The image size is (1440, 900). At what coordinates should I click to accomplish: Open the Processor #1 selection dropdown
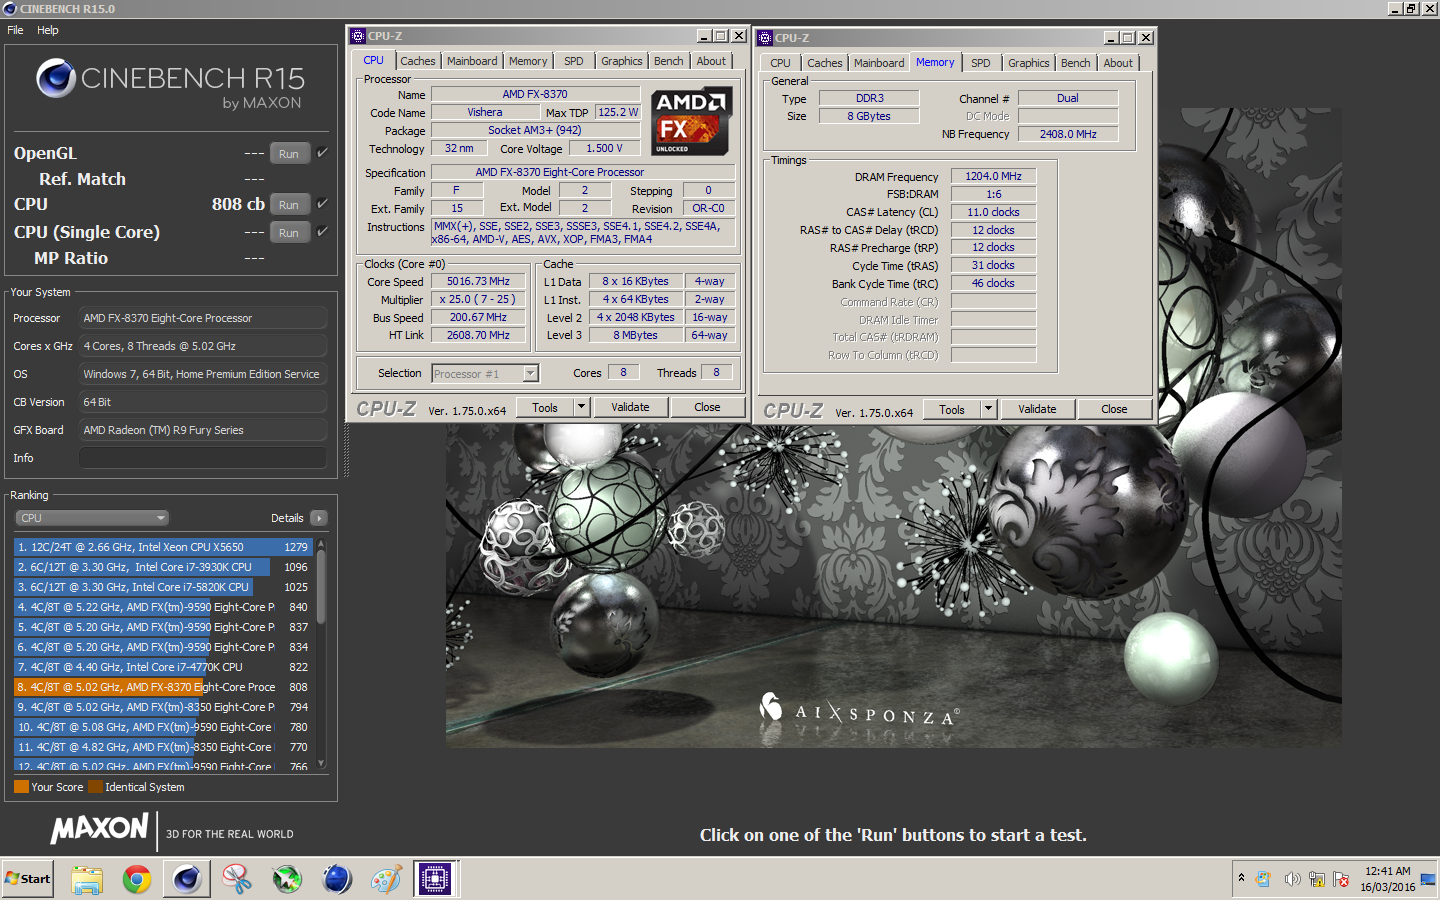485,373
